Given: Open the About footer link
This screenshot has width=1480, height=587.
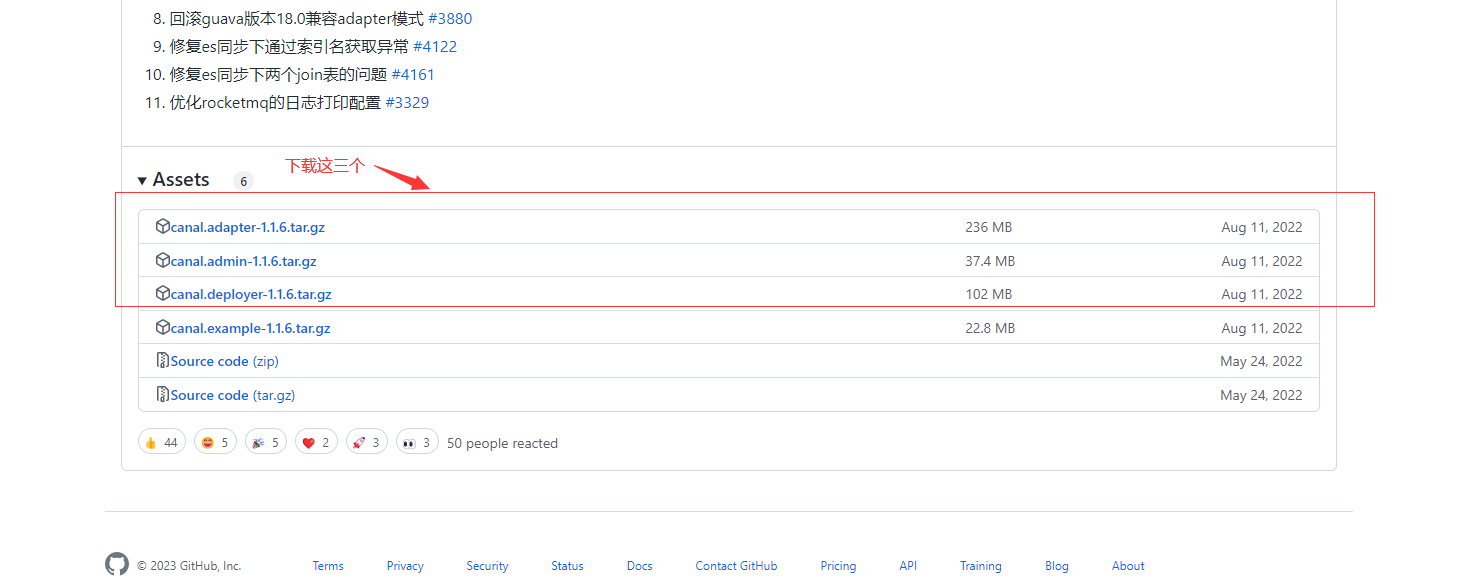Looking at the screenshot, I should (x=1128, y=566).
